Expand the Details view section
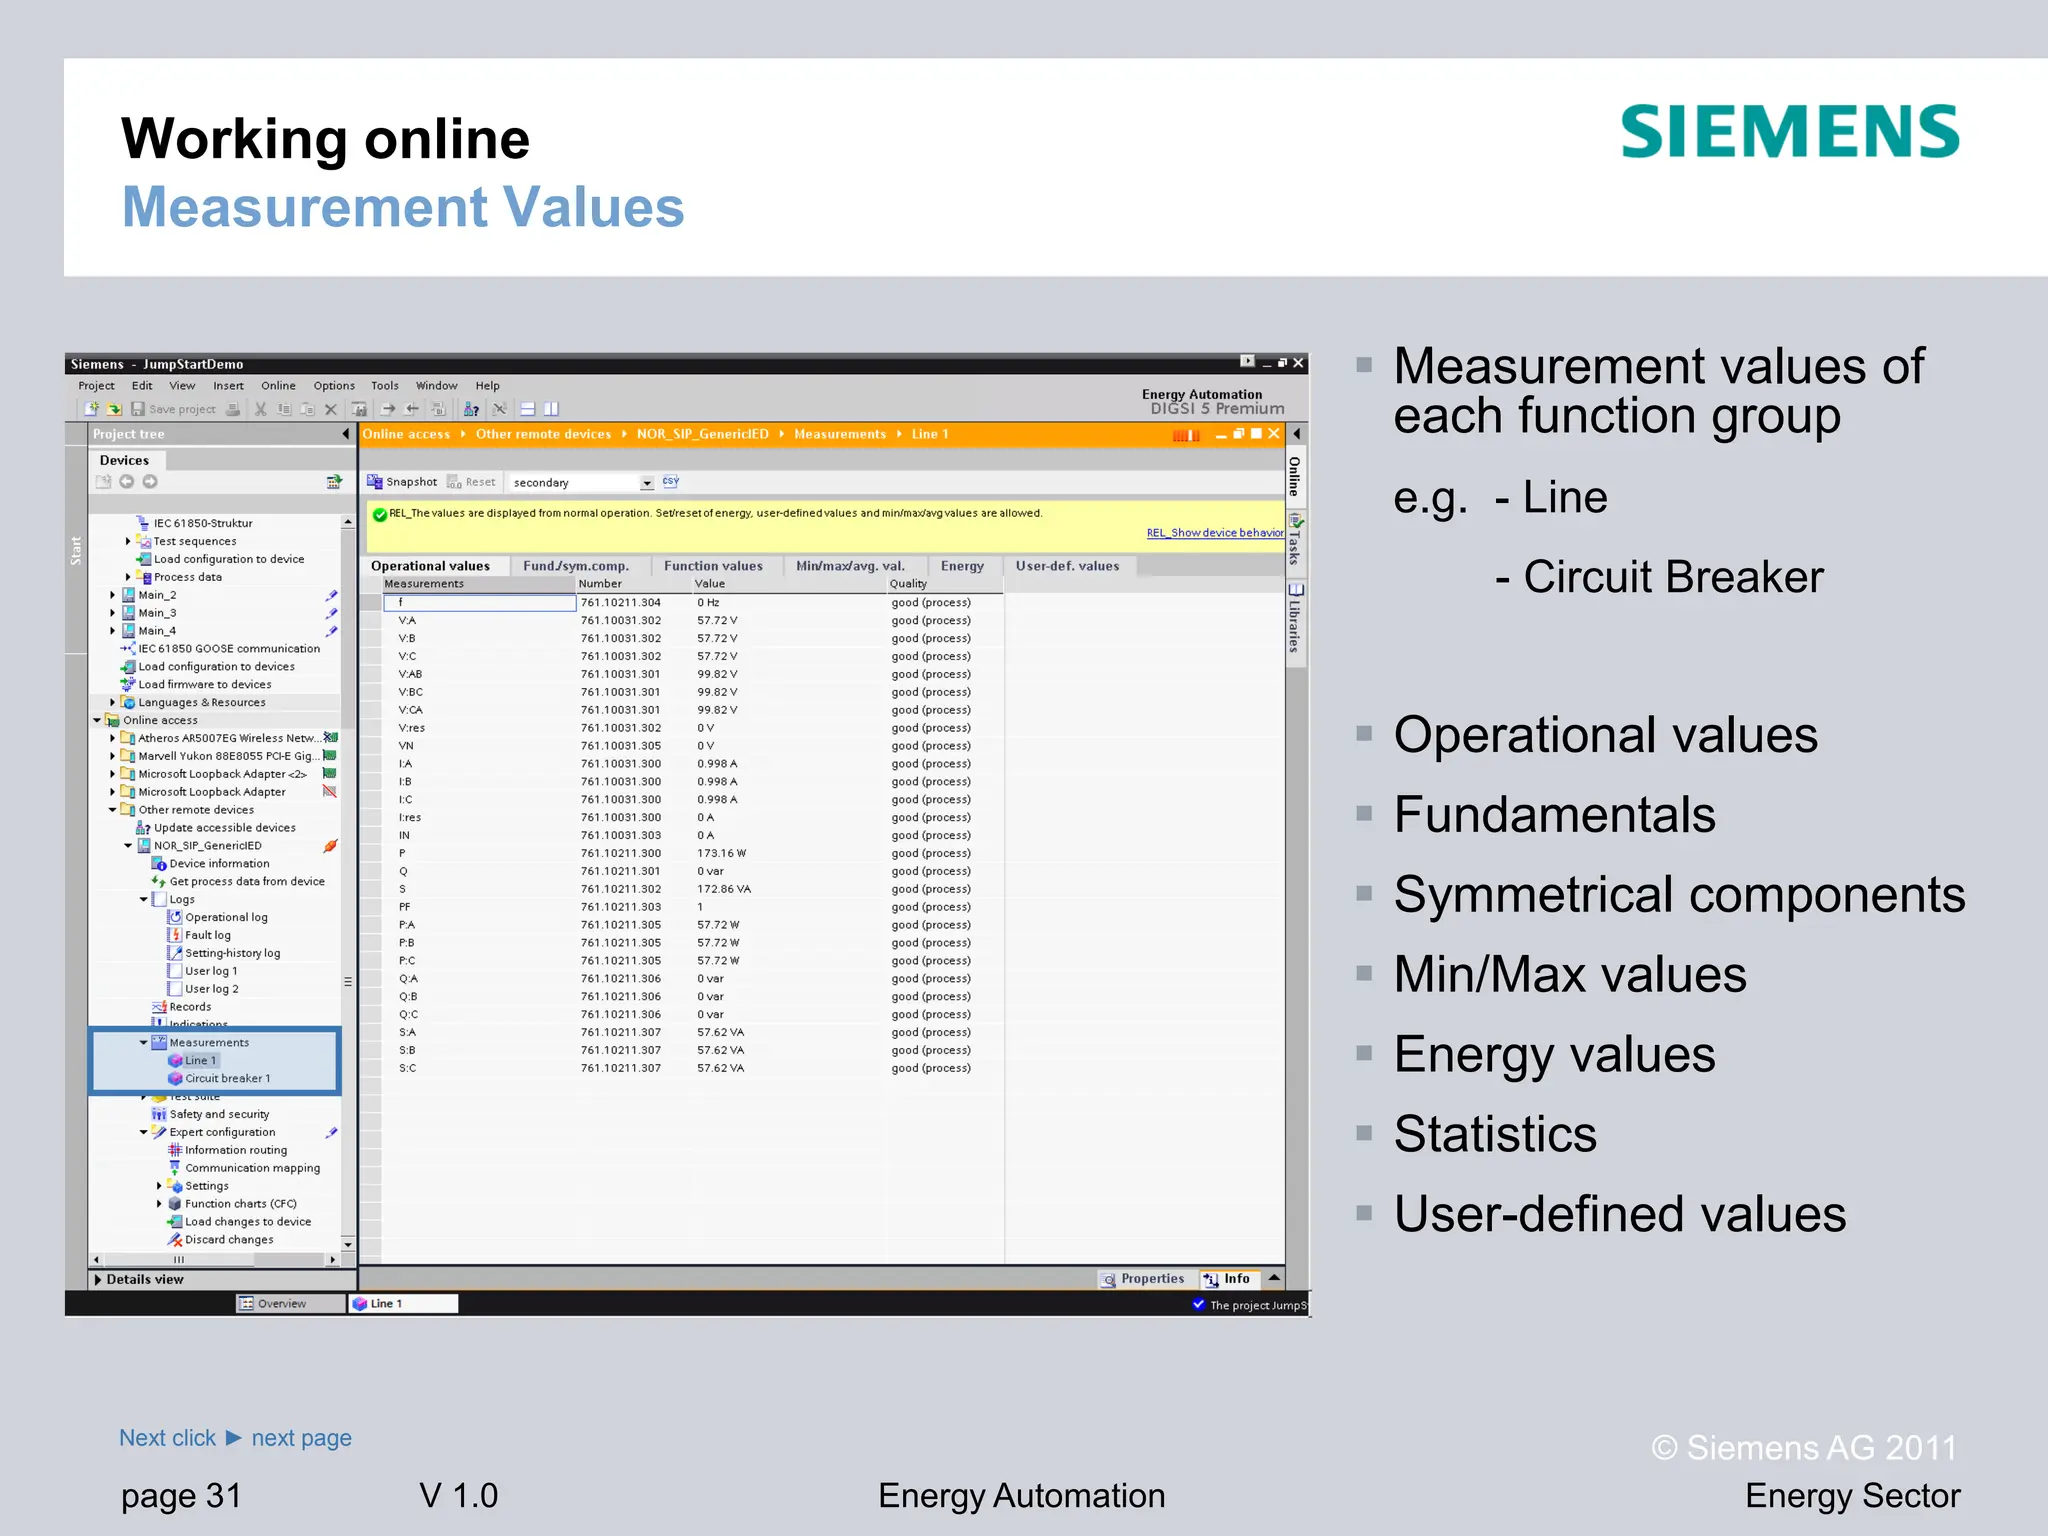 tap(98, 1280)
